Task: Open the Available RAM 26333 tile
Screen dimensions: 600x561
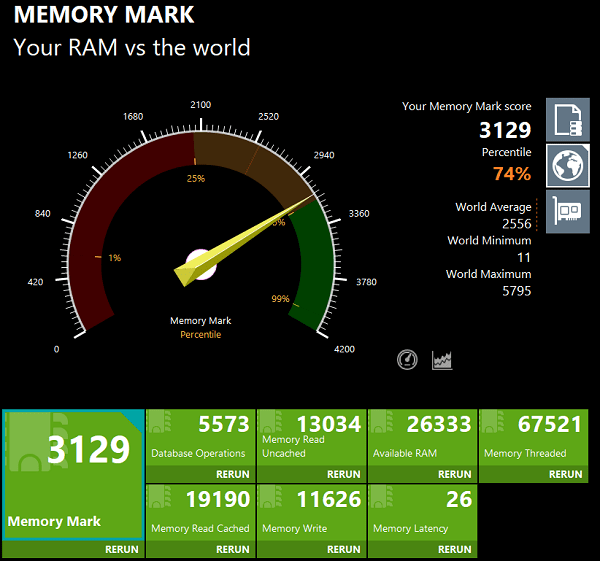Action: [422, 437]
